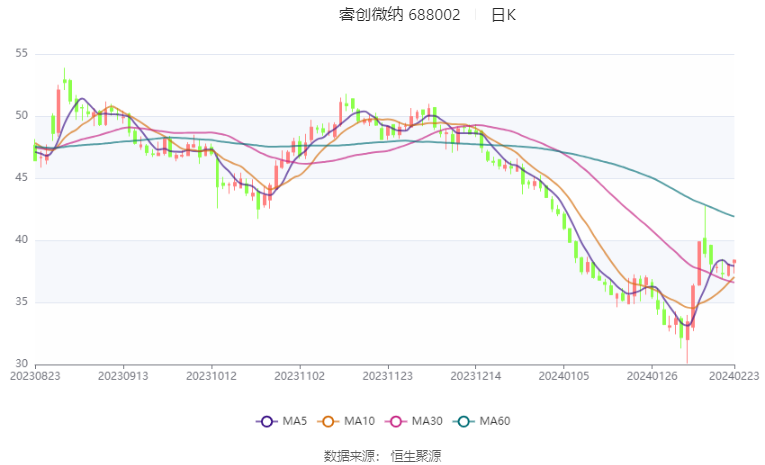Toggle the MA10 legend line
The height and width of the screenshot is (465, 765).
[346, 421]
